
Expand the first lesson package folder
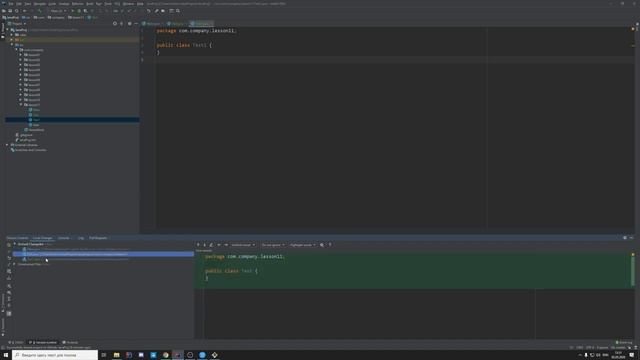[x=21, y=55]
